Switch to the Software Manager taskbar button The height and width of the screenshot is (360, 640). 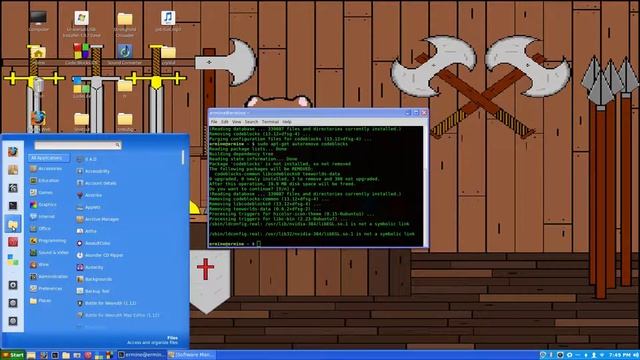coord(191,355)
